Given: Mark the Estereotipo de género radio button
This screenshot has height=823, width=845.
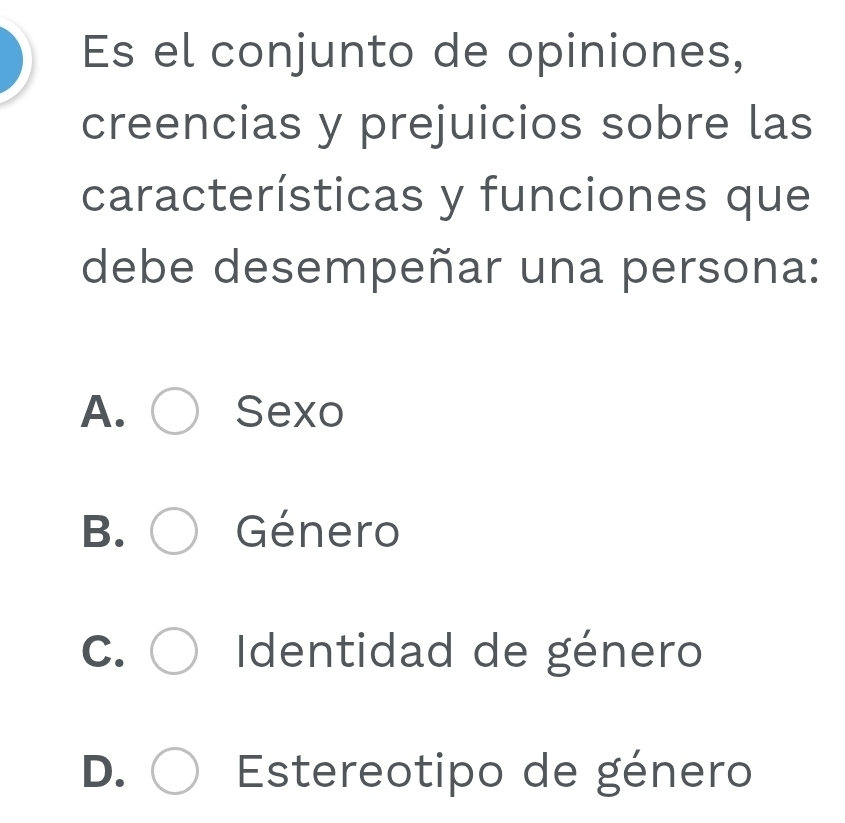Looking at the screenshot, I should click(175, 773).
